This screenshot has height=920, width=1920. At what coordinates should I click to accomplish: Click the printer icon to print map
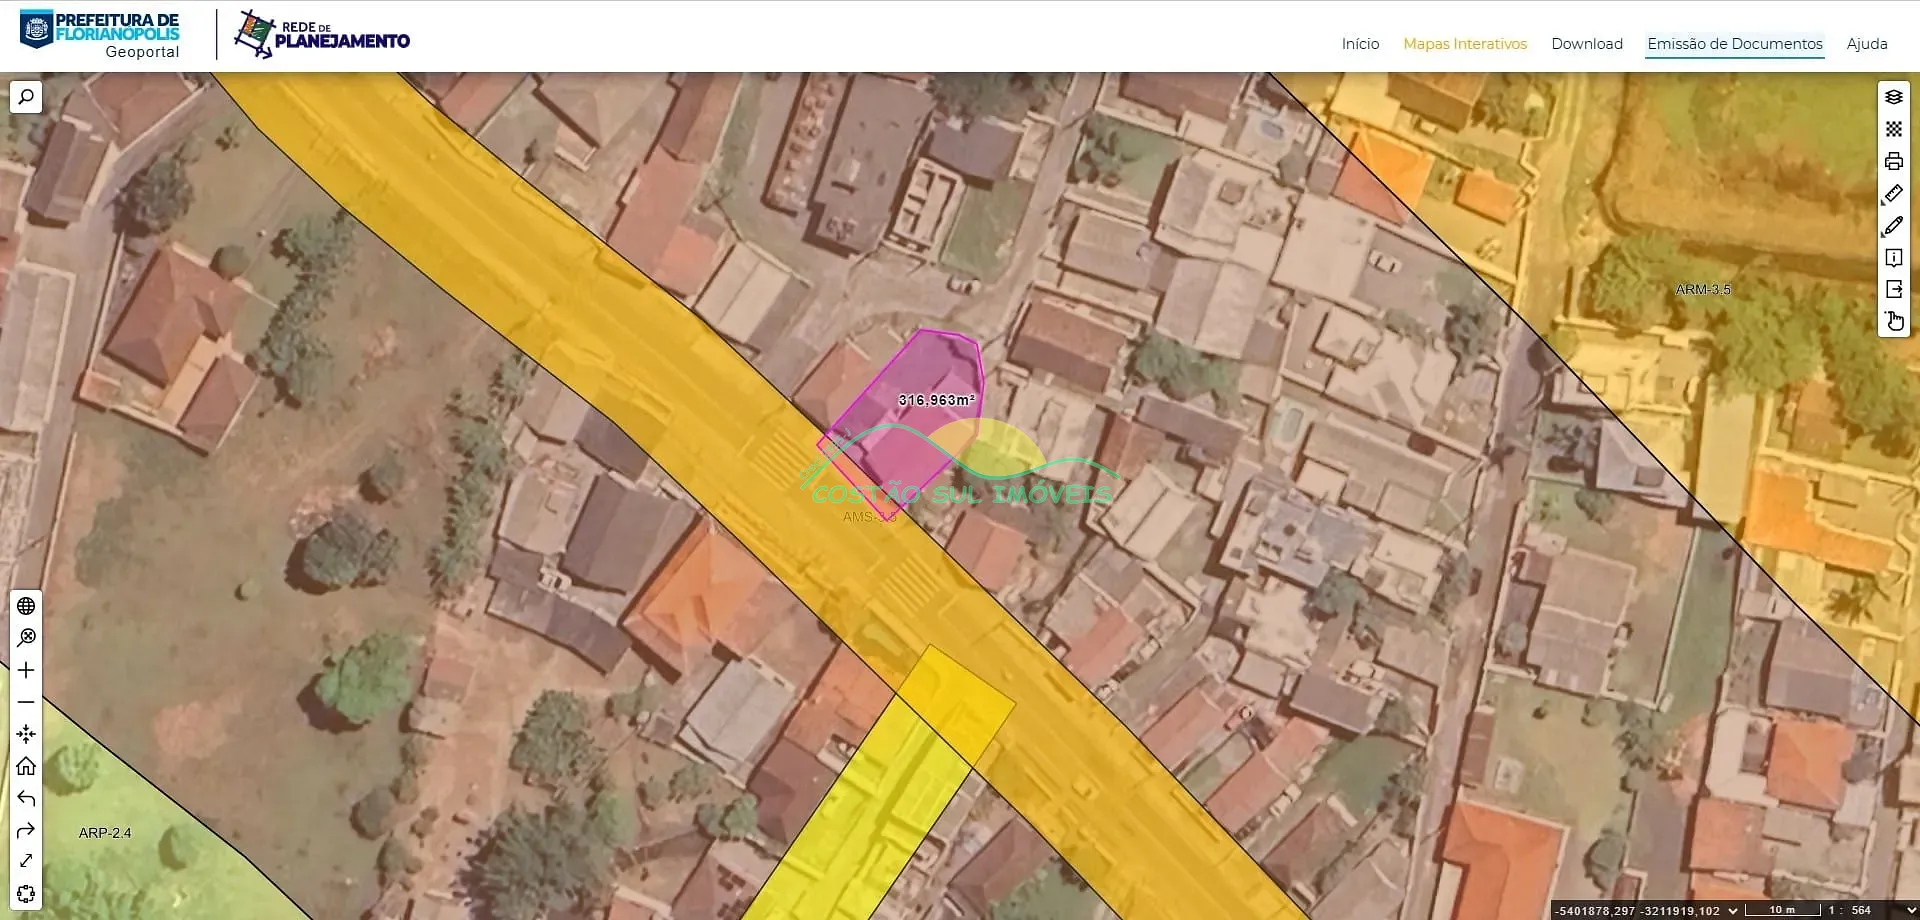[x=1893, y=161]
